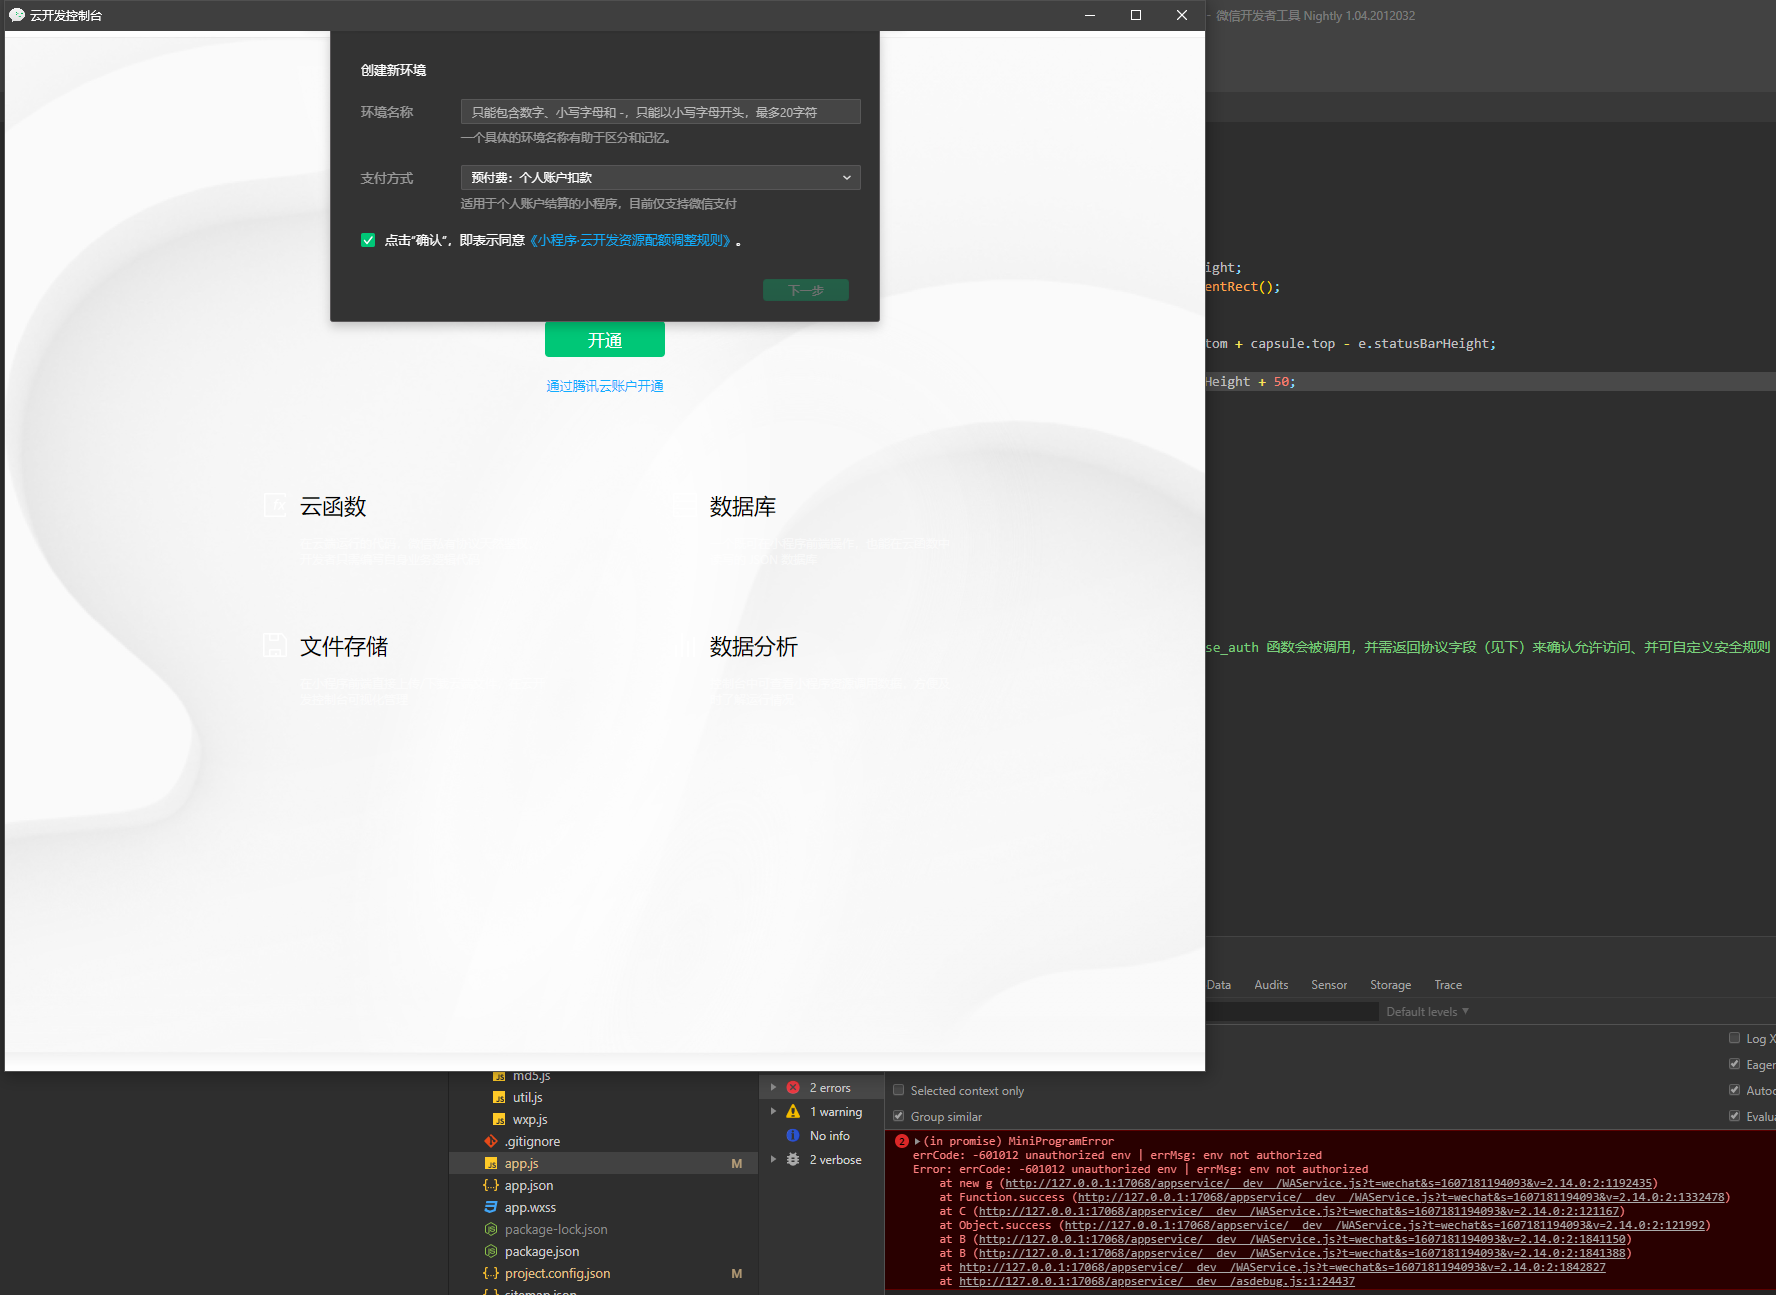The width and height of the screenshot is (1776, 1295).
Task: Expand the 2 verbose group
Action: (773, 1160)
